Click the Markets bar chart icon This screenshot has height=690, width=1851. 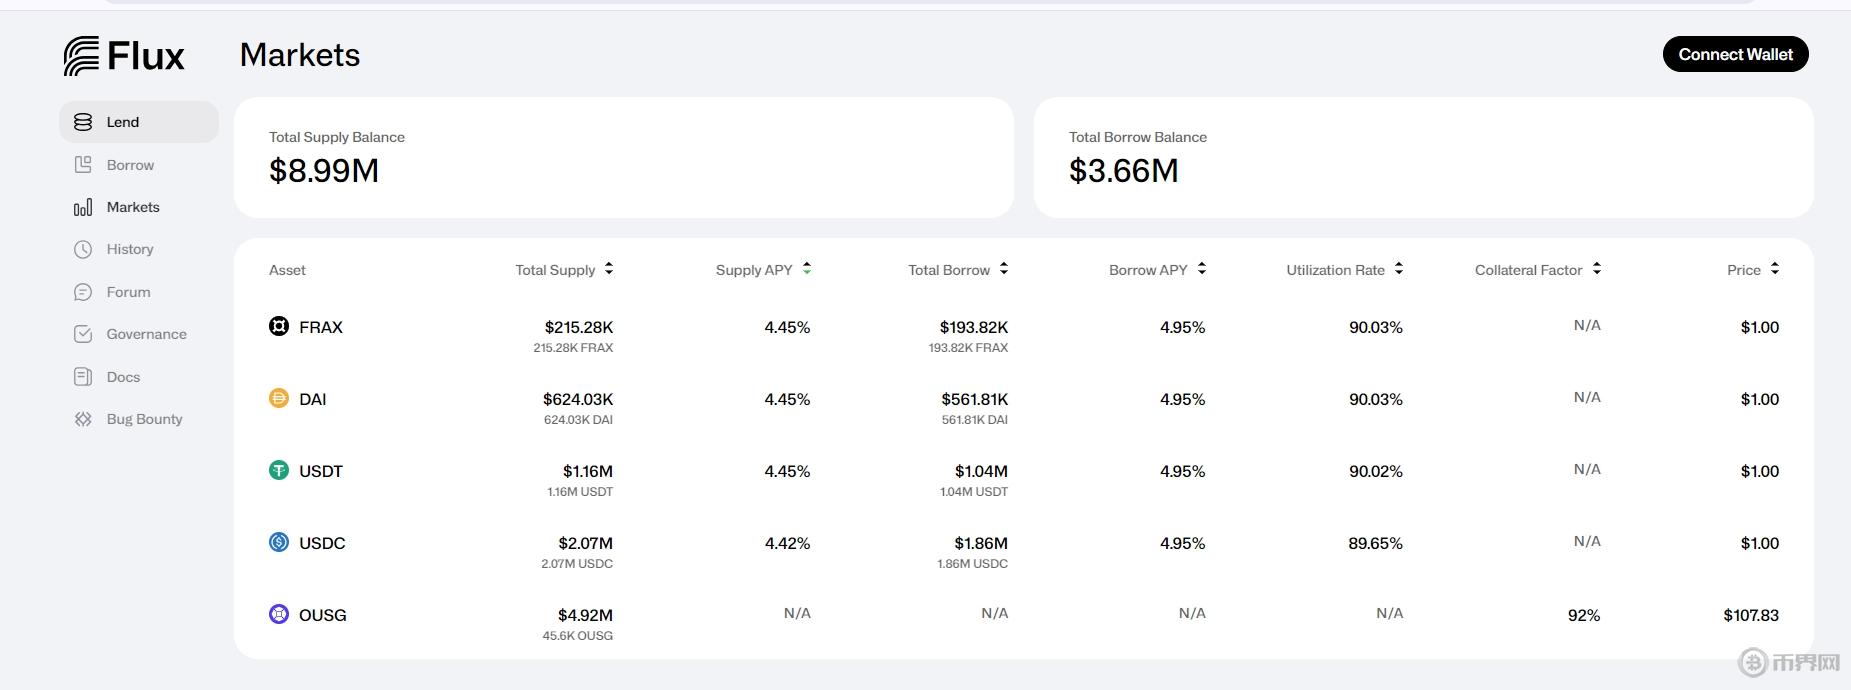(x=83, y=207)
